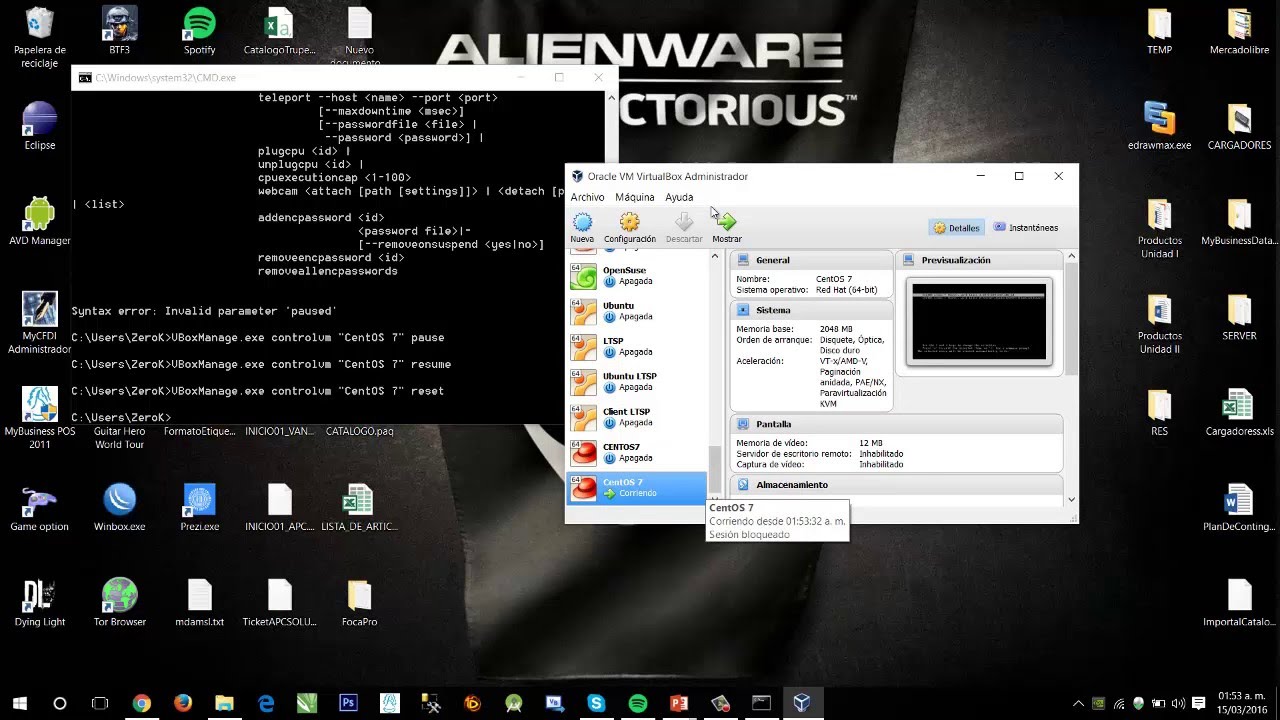Click the VM list scroll-up arrow
Screen dimensions: 1280x720
coord(714,257)
